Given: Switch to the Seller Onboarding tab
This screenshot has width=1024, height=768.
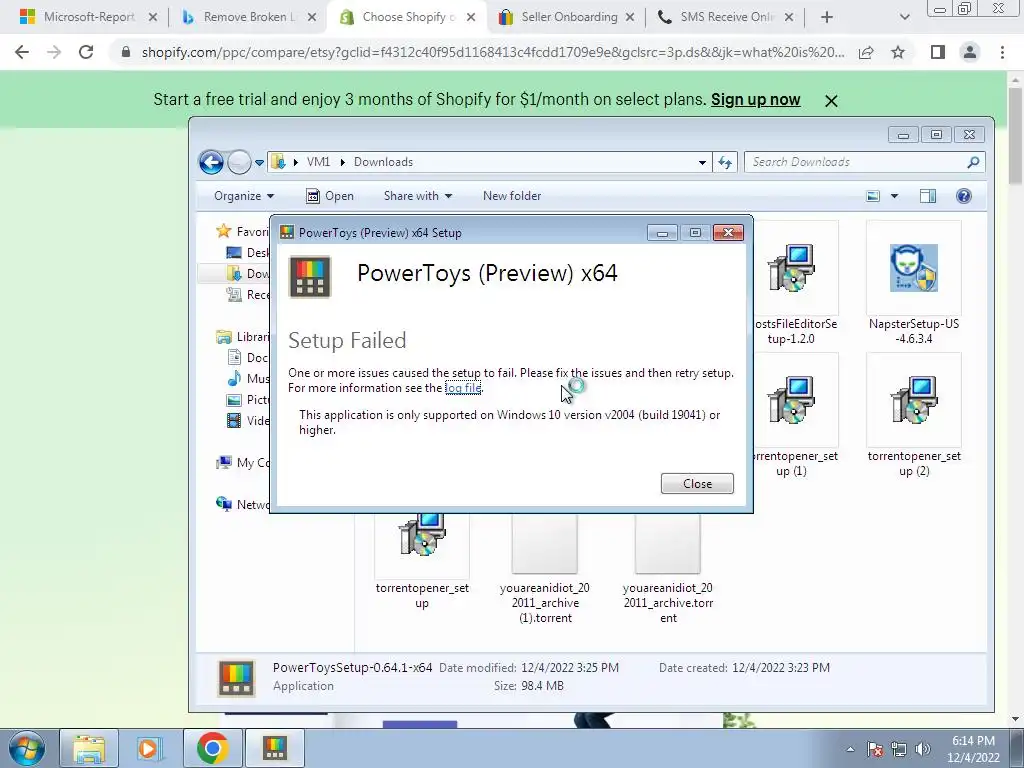Looking at the screenshot, I should (568, 17).
